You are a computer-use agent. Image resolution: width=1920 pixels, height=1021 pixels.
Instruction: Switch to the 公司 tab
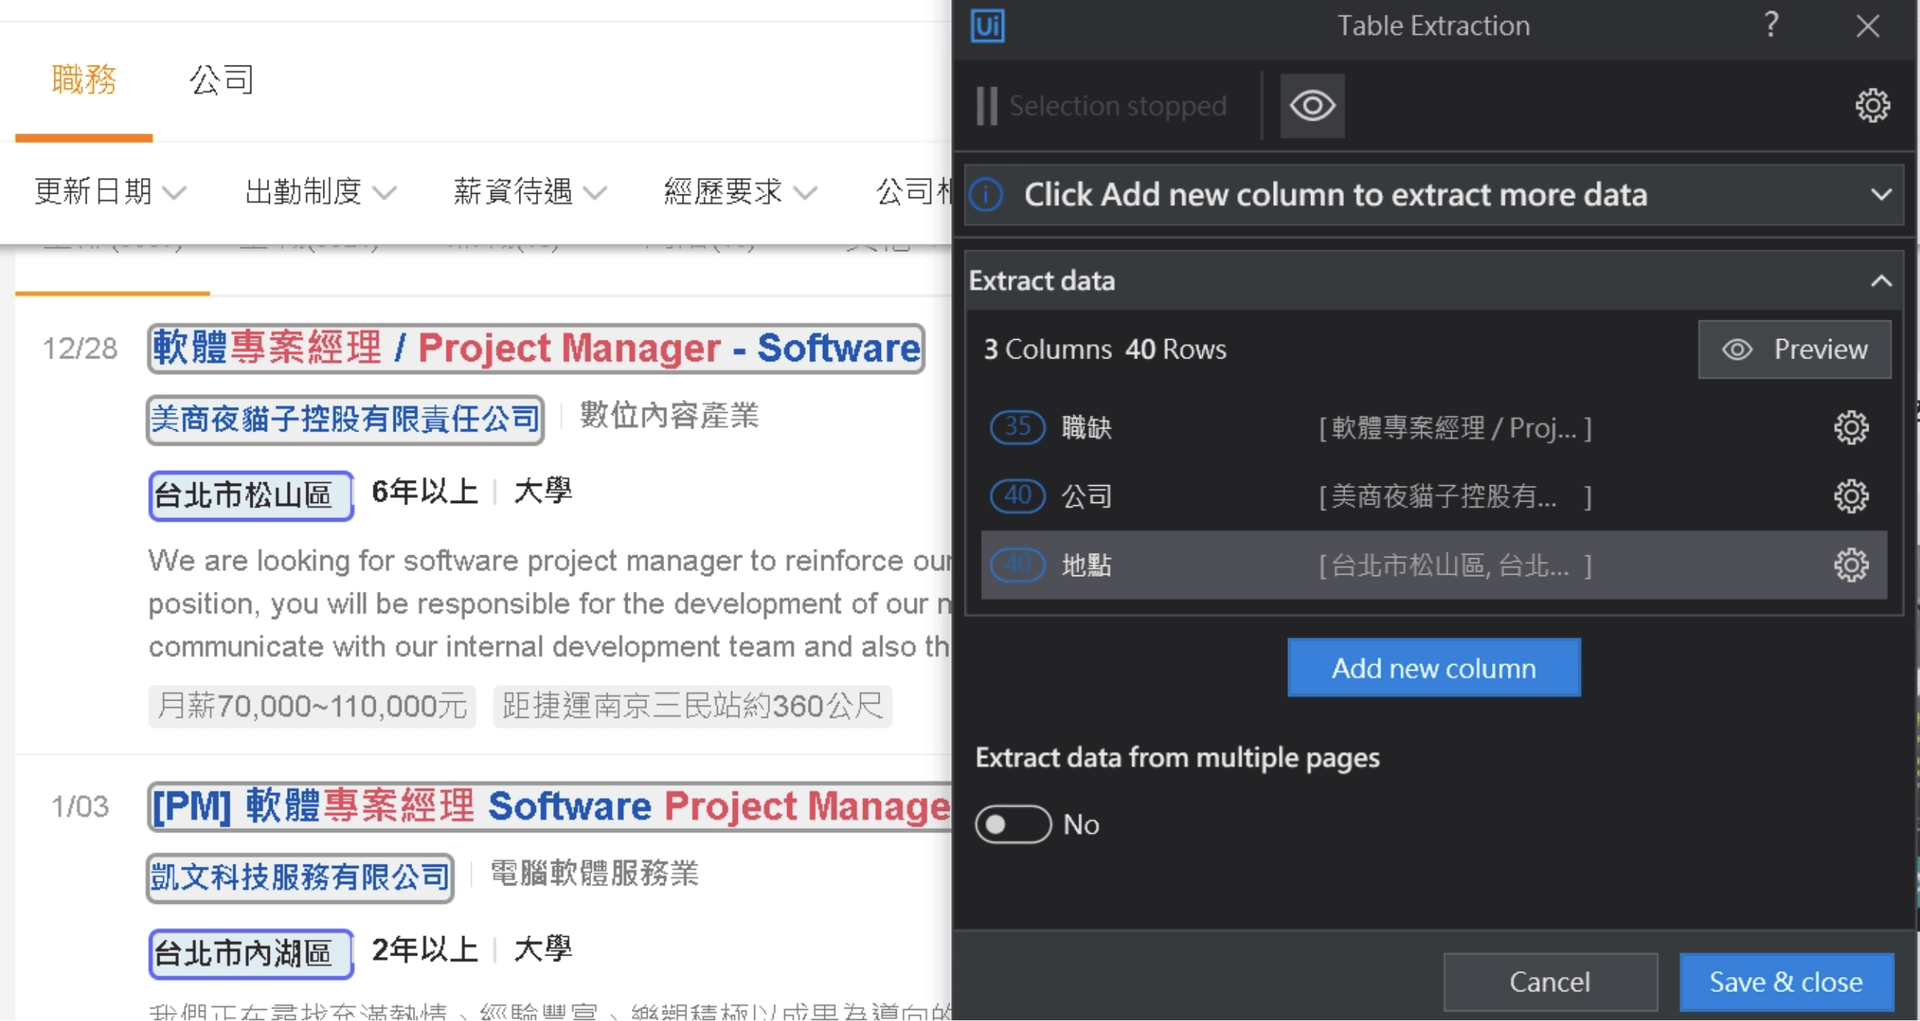(221, 80)
